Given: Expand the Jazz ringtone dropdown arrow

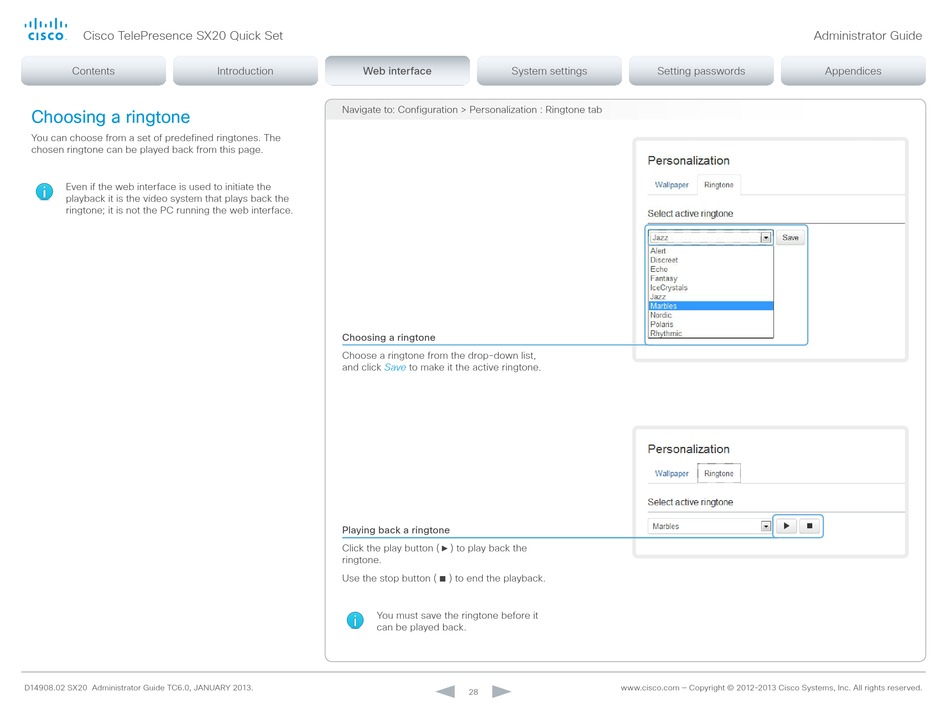Looking at the screenshot, I should pyautogui.click(x=766, y=237).
